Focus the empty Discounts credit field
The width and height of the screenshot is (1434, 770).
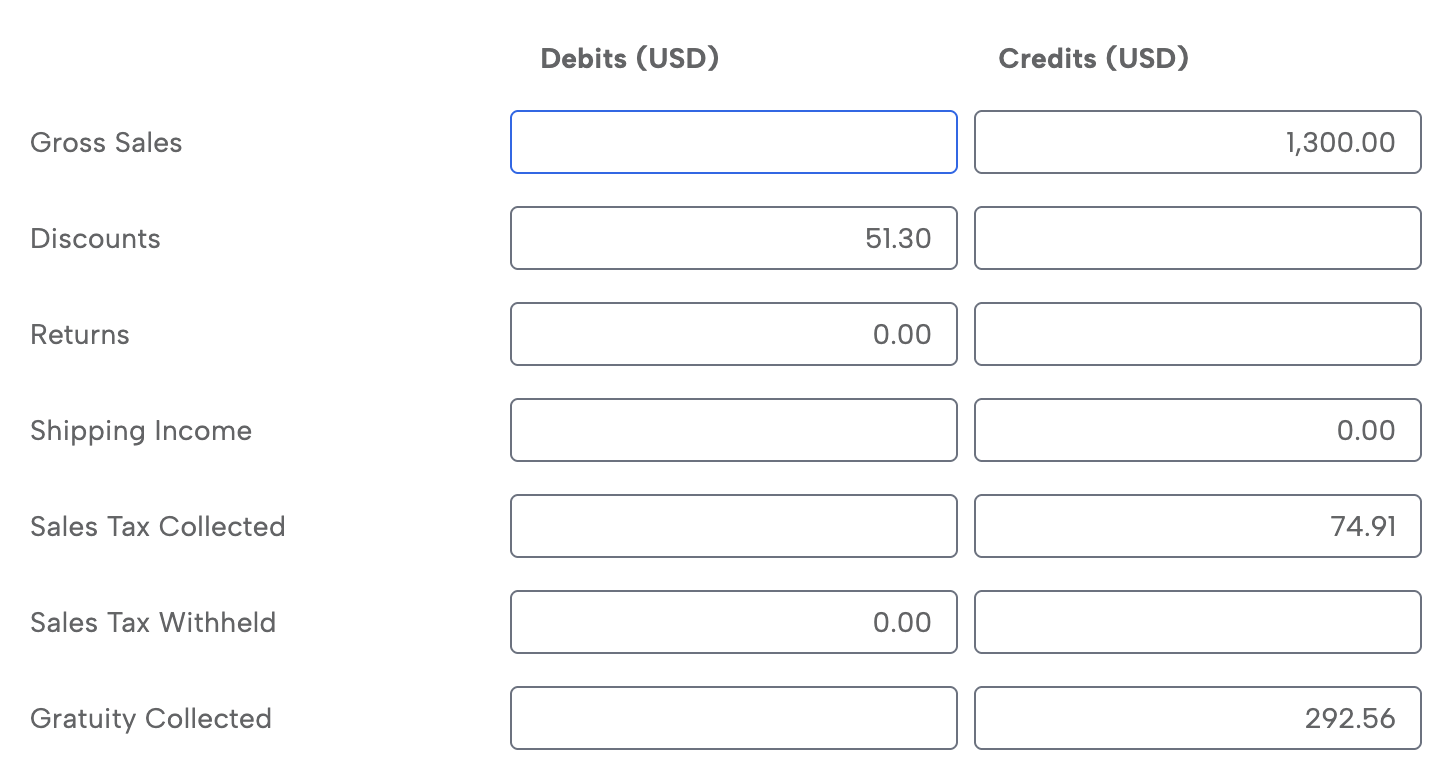tap(1197, 238)
